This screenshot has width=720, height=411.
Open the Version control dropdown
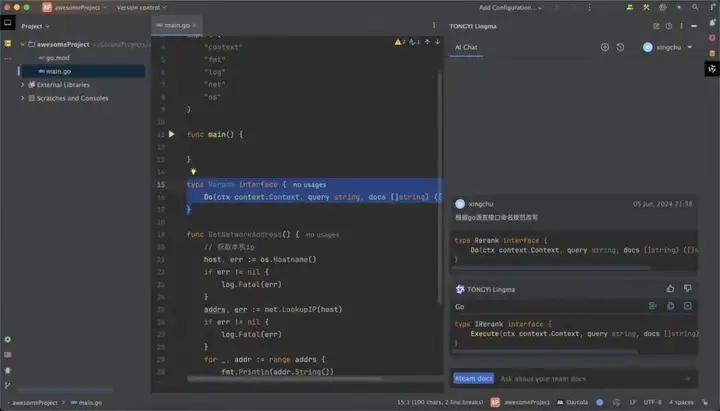pyautogui.click(x=141, y=7)
